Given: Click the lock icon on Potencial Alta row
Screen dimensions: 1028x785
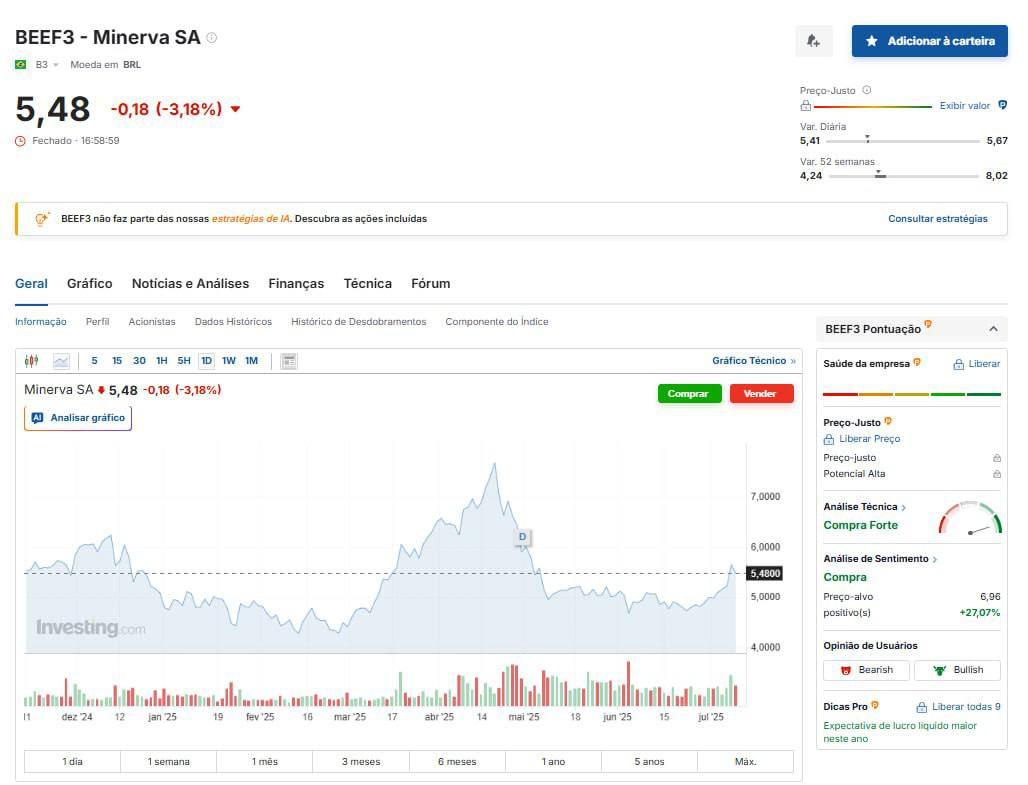Looking at the screenshot, I should [997, 473].
